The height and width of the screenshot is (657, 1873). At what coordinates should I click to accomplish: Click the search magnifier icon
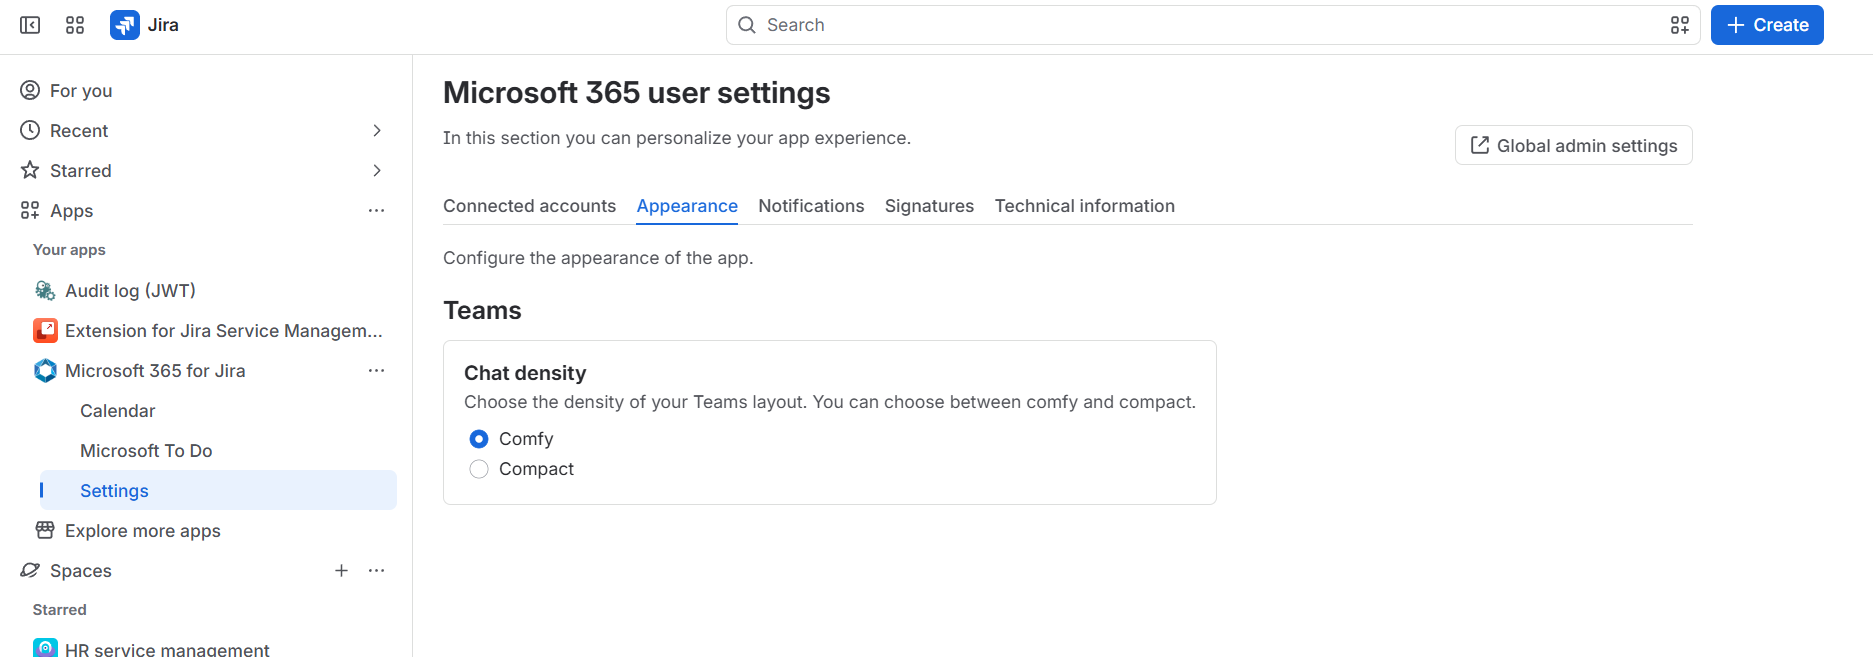[747, 25]
